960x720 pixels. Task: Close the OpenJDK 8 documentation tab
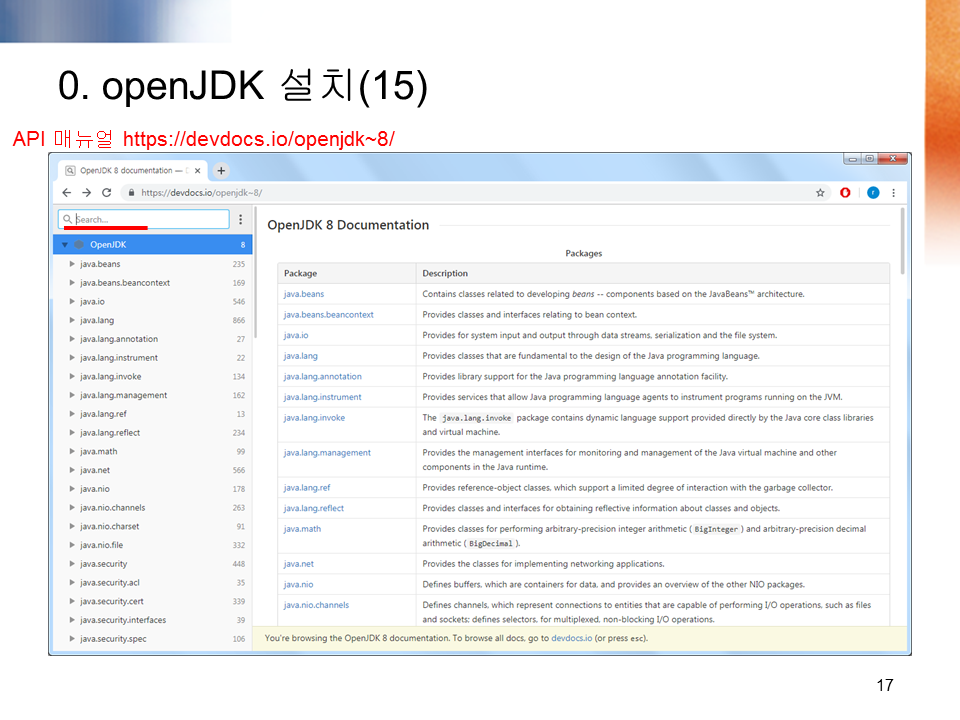(197, 171)
